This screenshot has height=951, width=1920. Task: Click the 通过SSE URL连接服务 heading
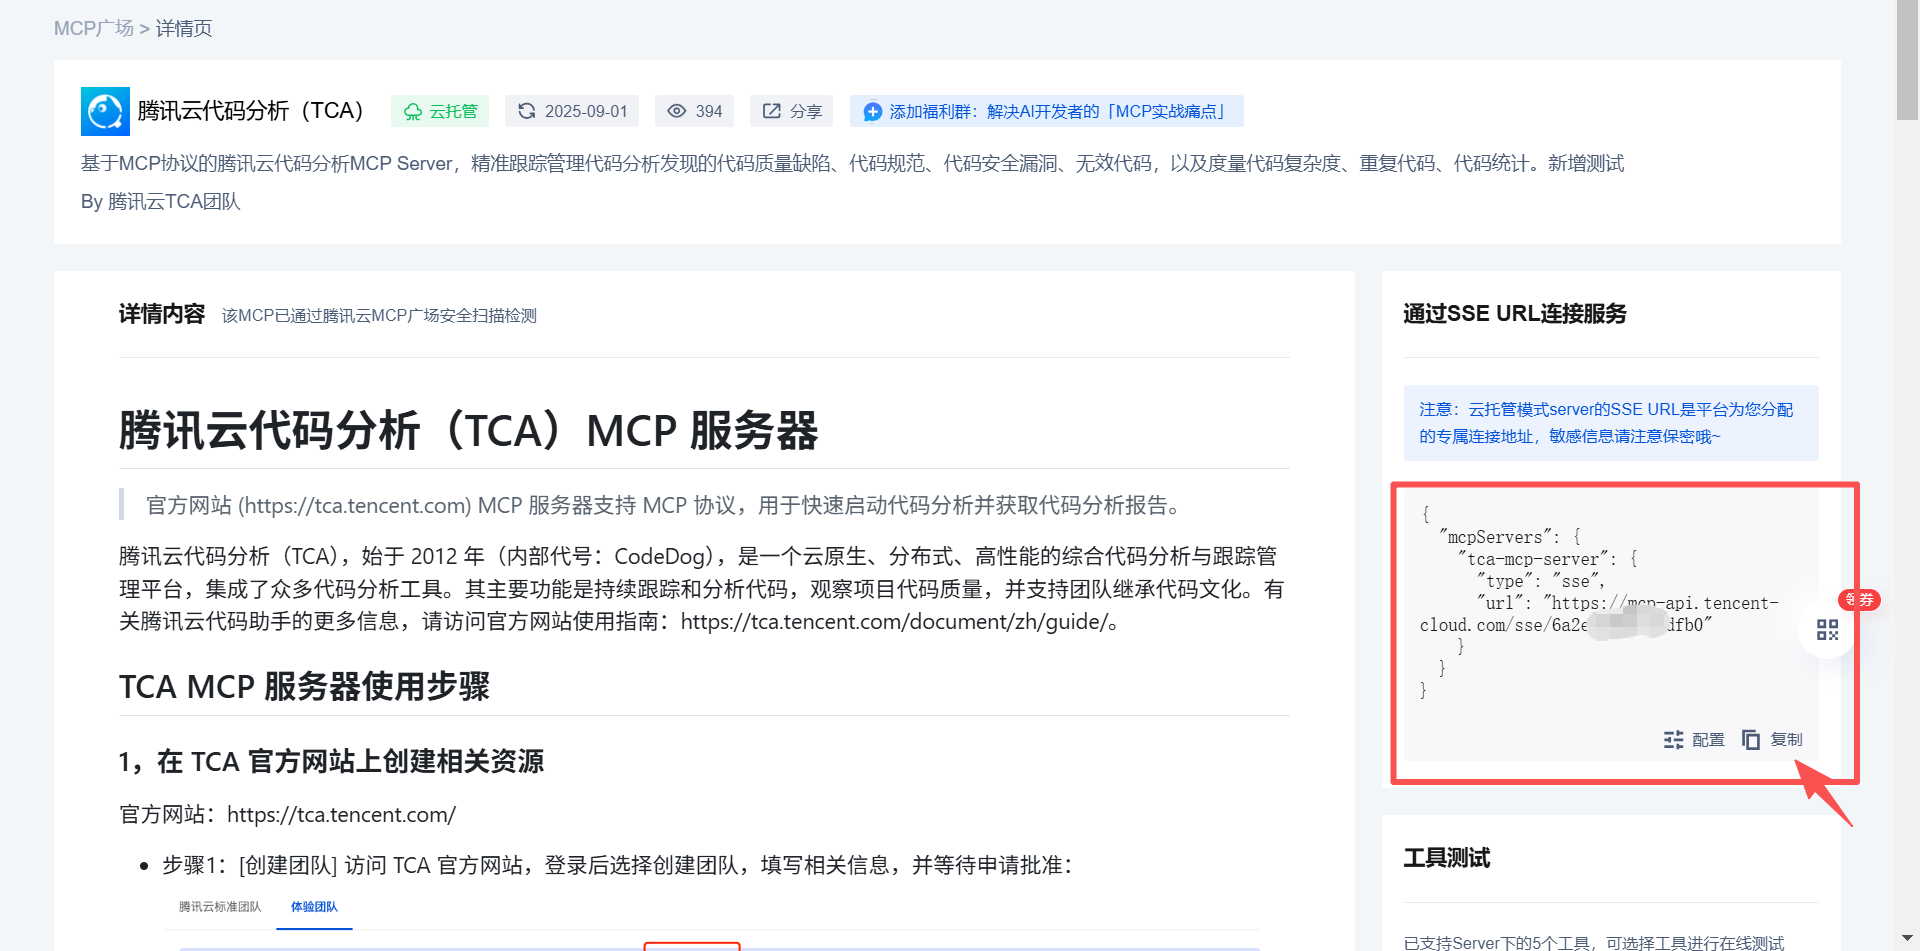(x=1515, y=314)
